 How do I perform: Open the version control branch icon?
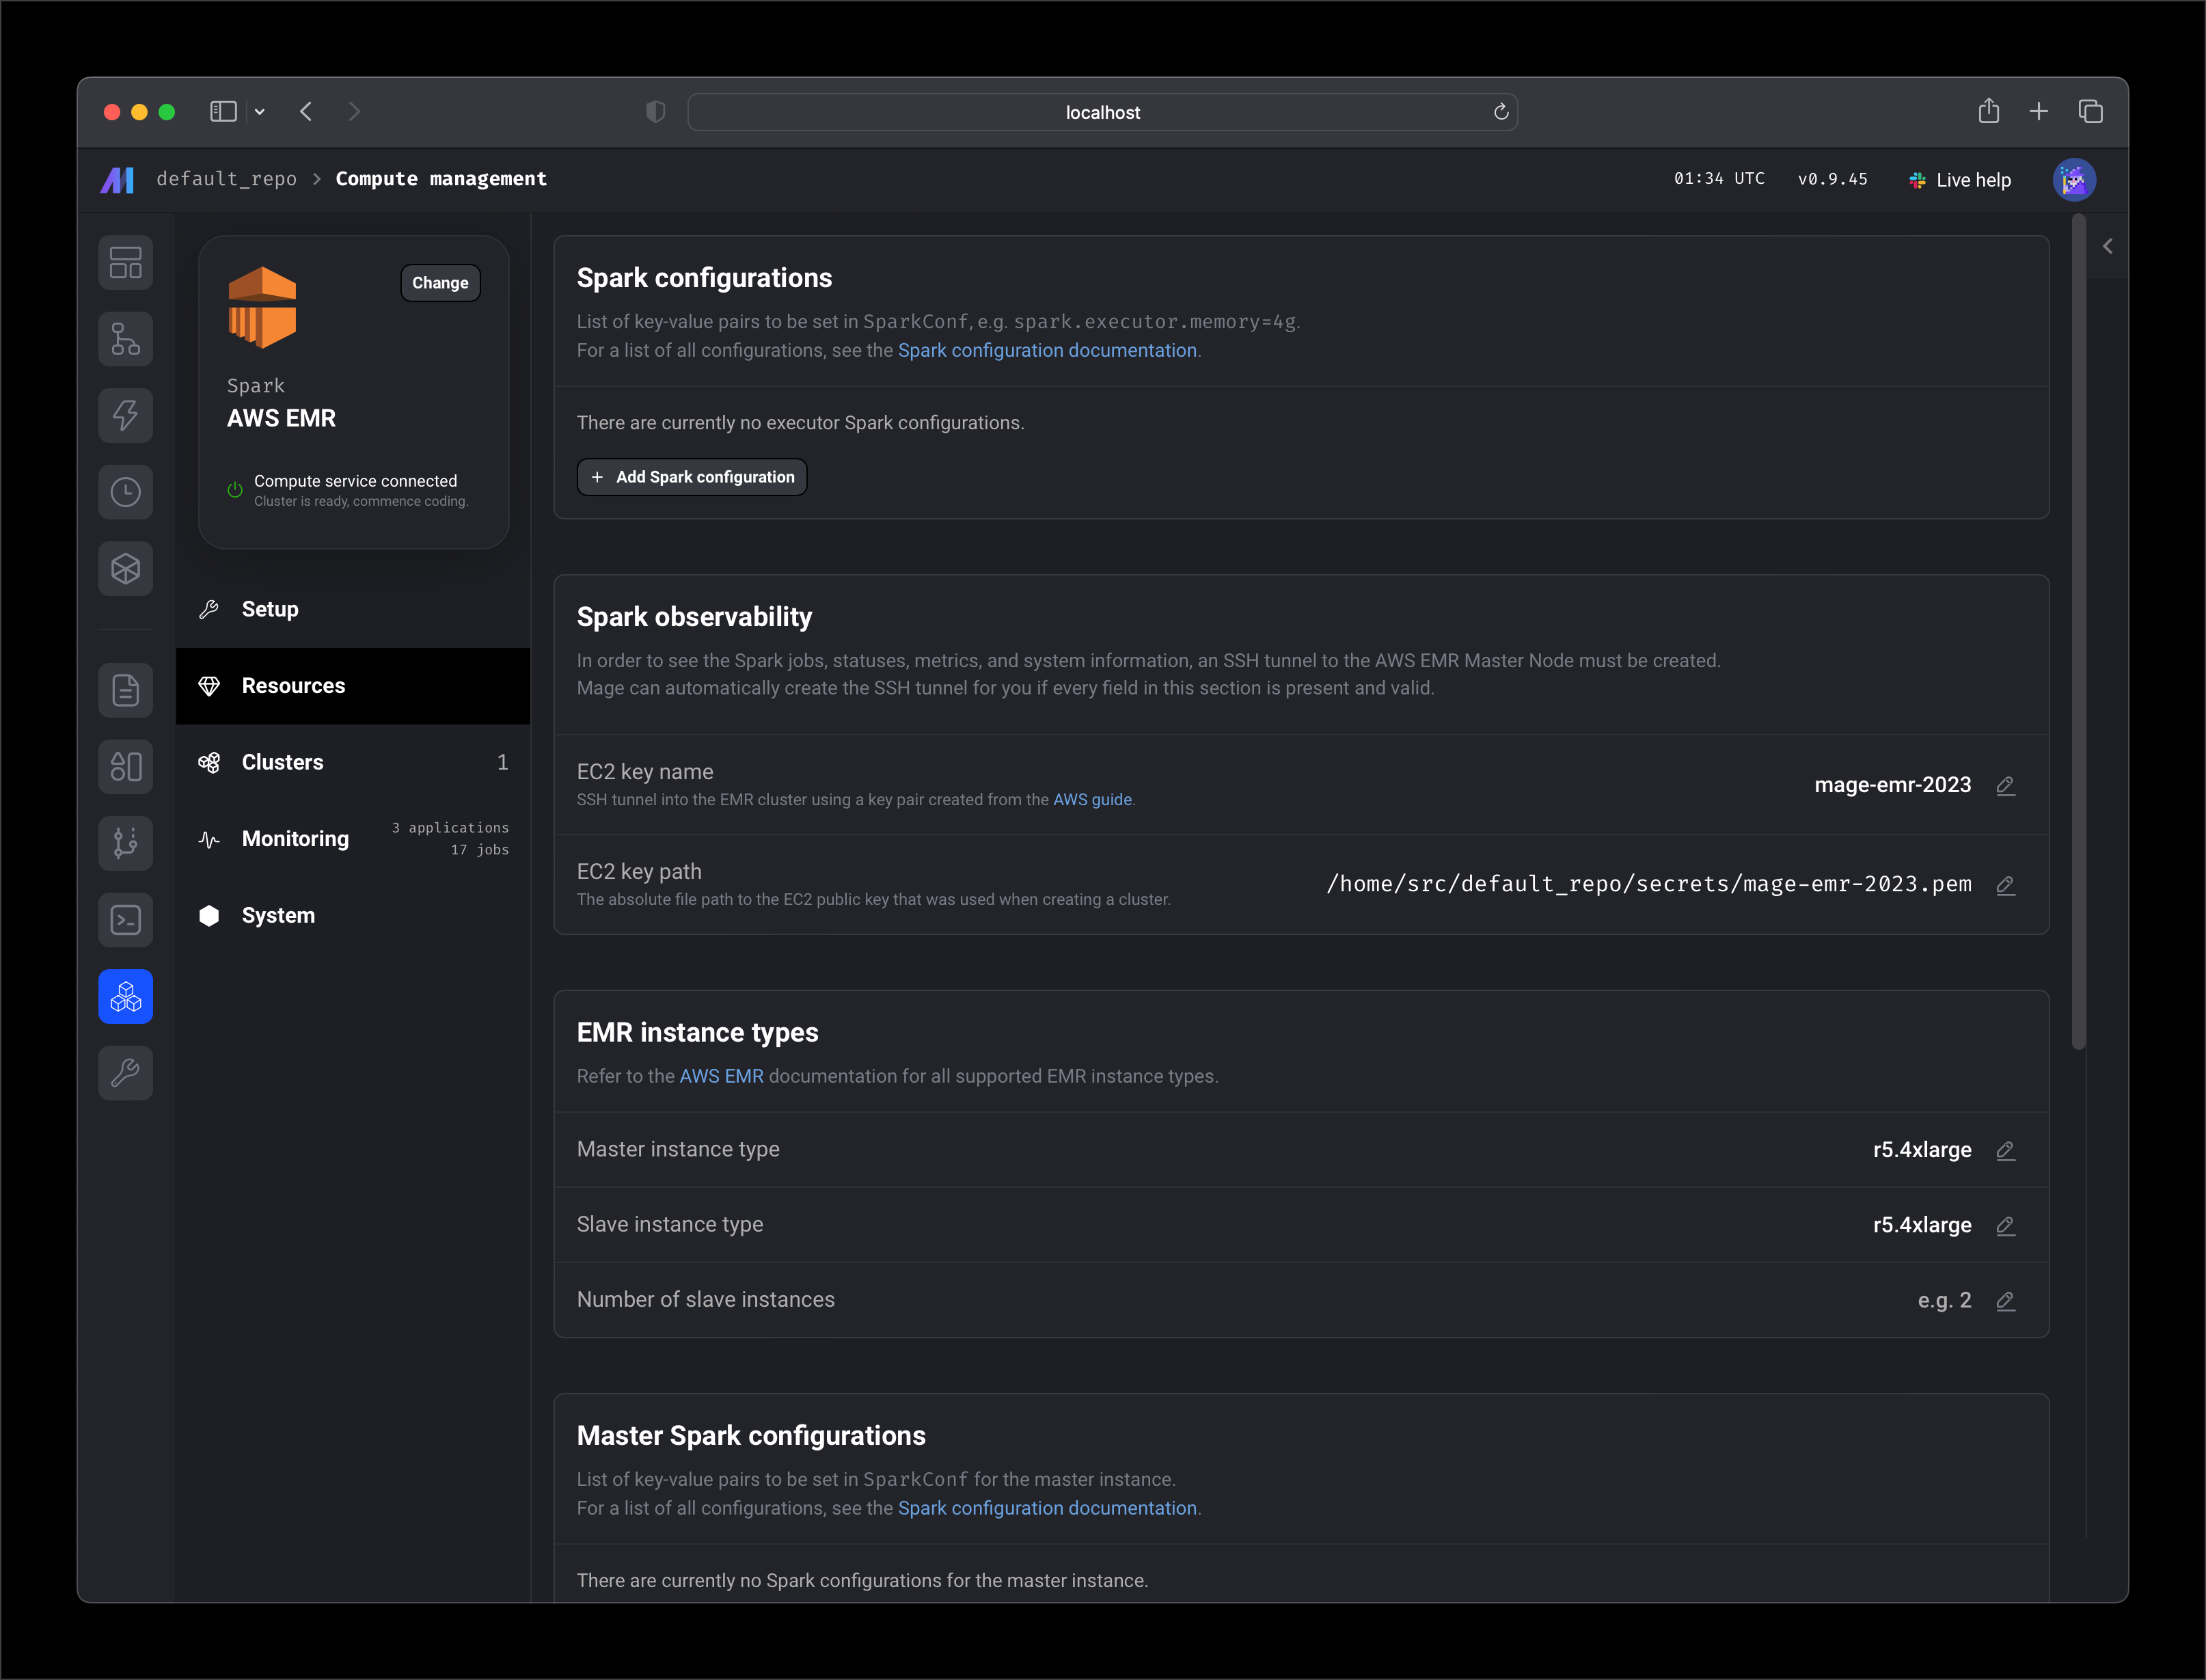[125, 843]
